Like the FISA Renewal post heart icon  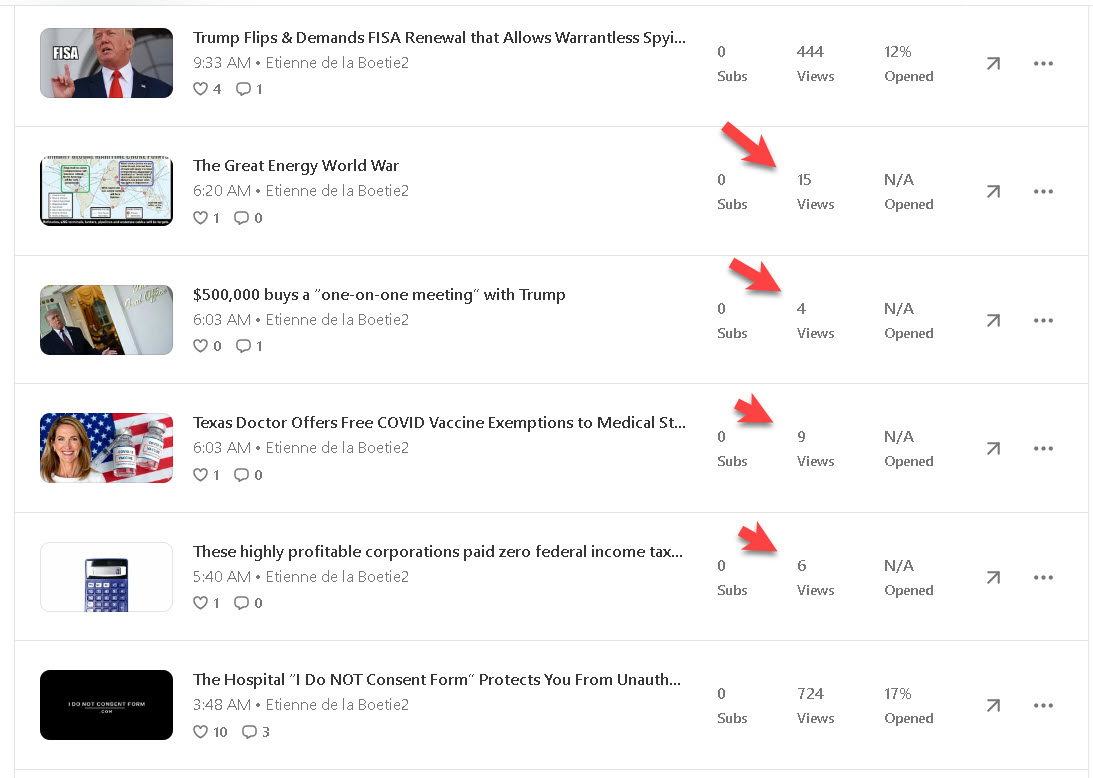201,89
